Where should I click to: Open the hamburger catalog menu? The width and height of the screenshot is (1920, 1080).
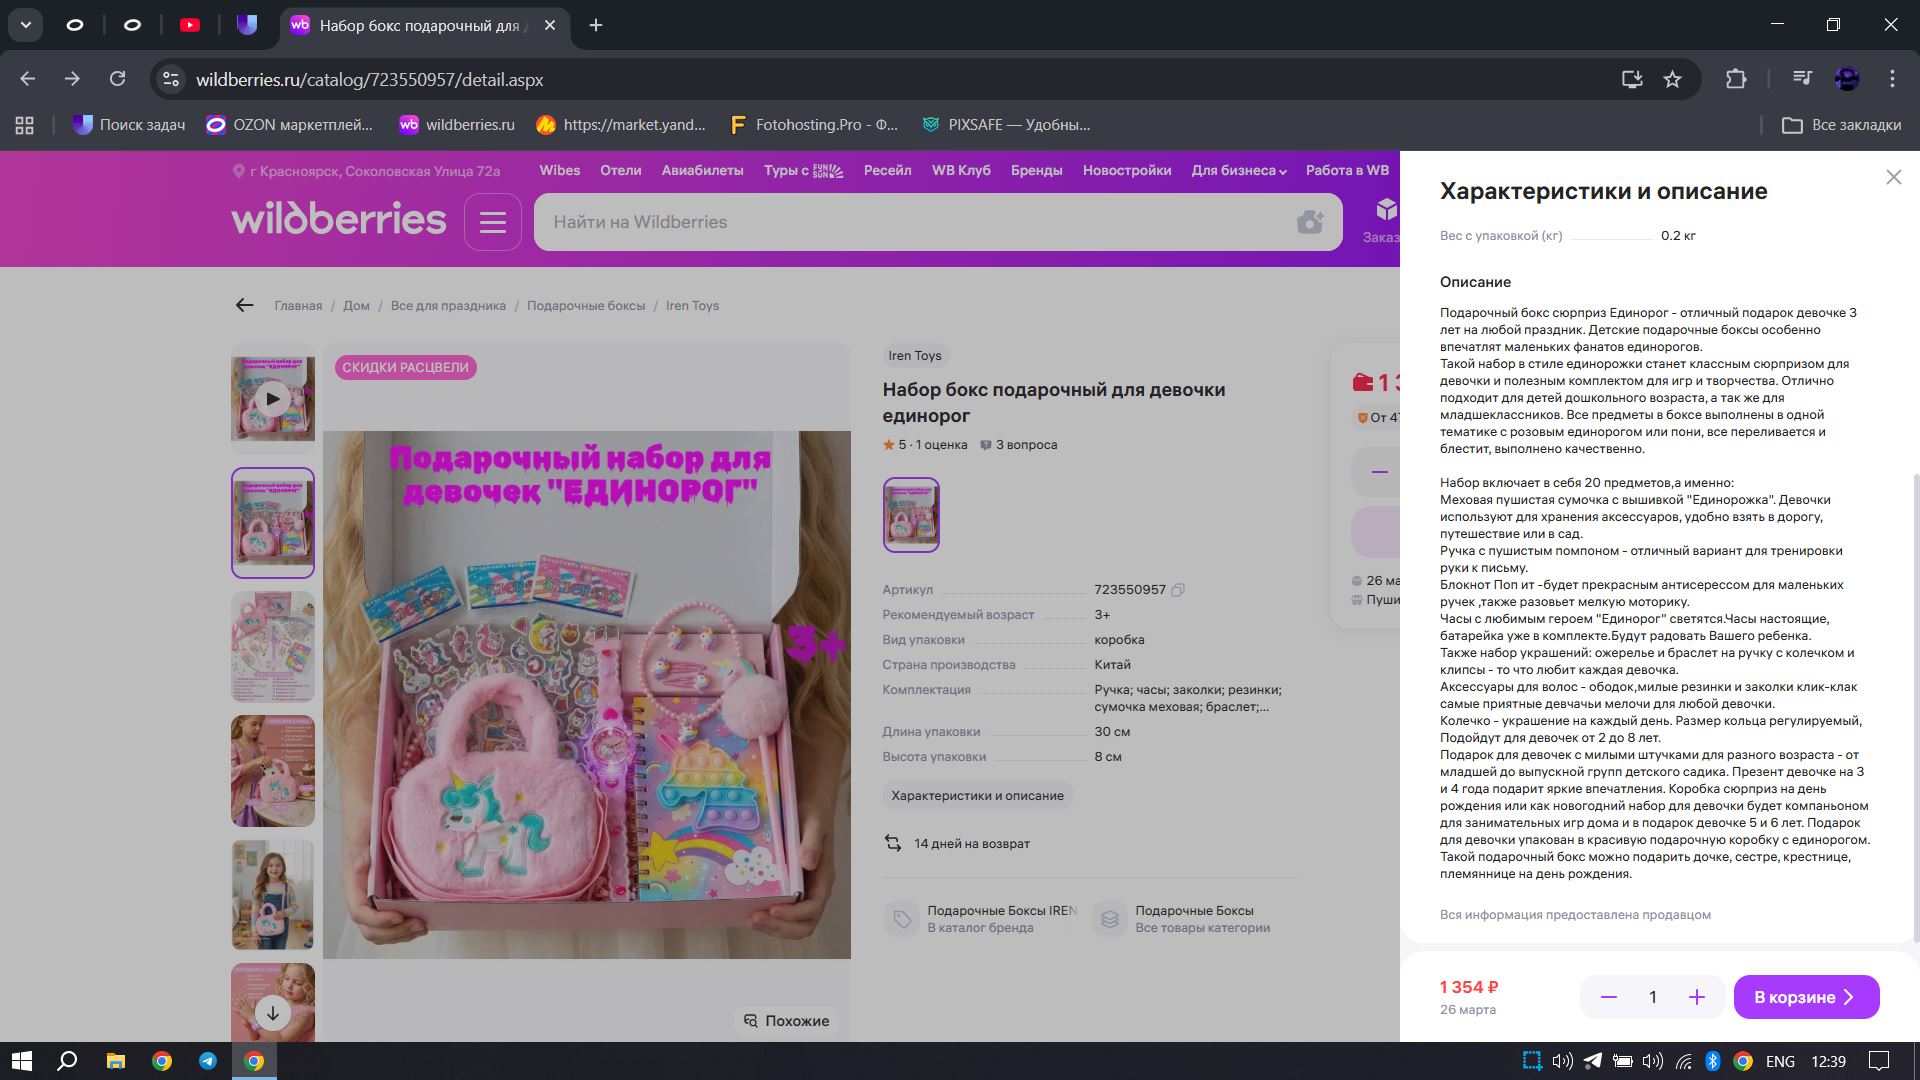492,222
